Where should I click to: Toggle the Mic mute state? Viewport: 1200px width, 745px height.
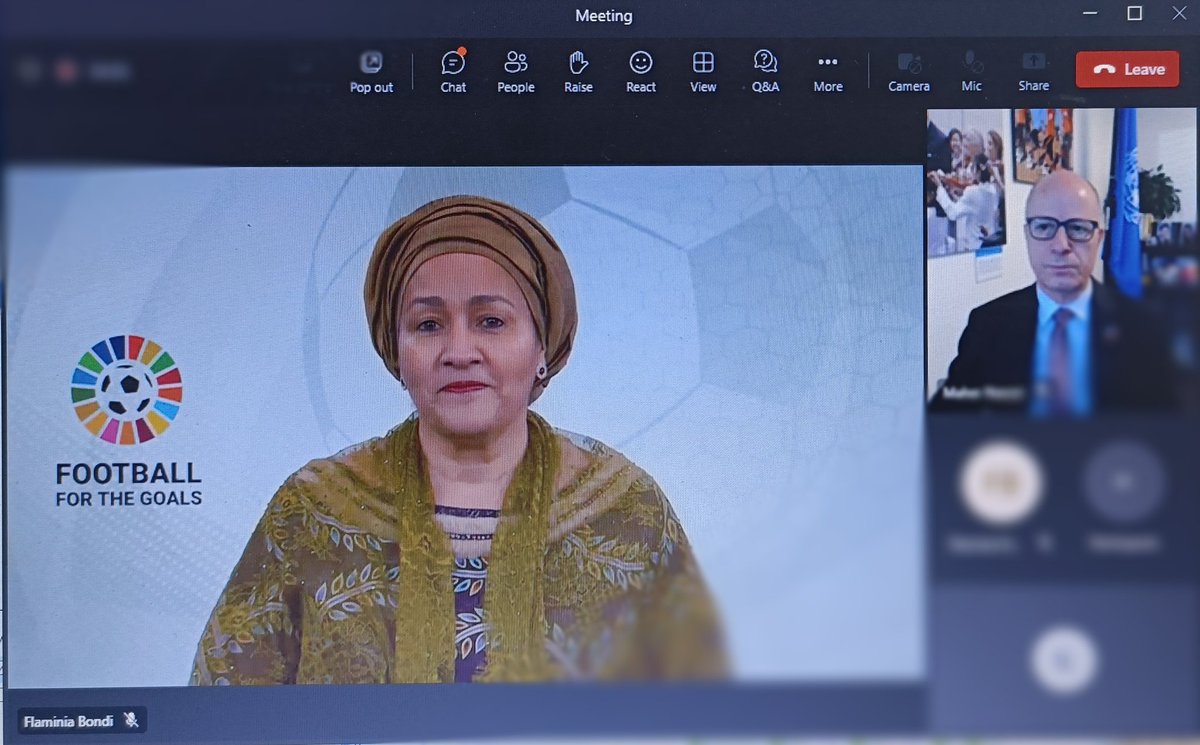click(x=971, y=72)
